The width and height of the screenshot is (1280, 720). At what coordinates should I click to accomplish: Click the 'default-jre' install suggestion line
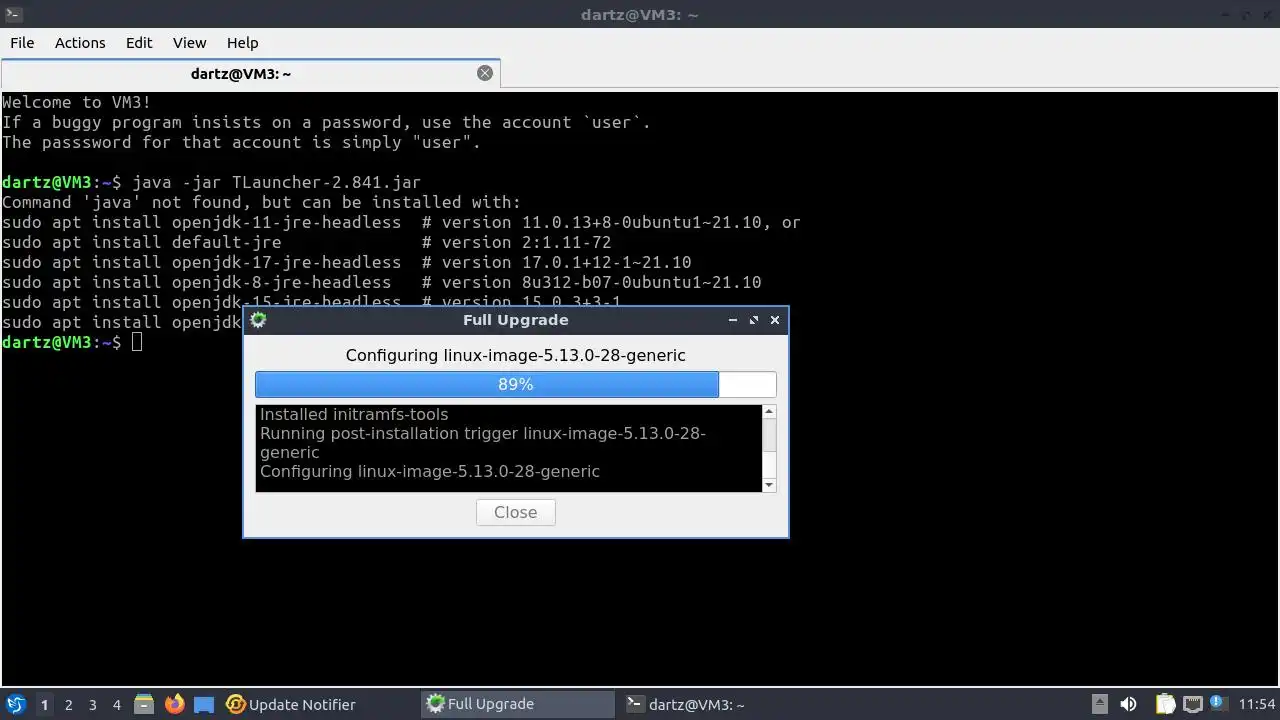306,242
